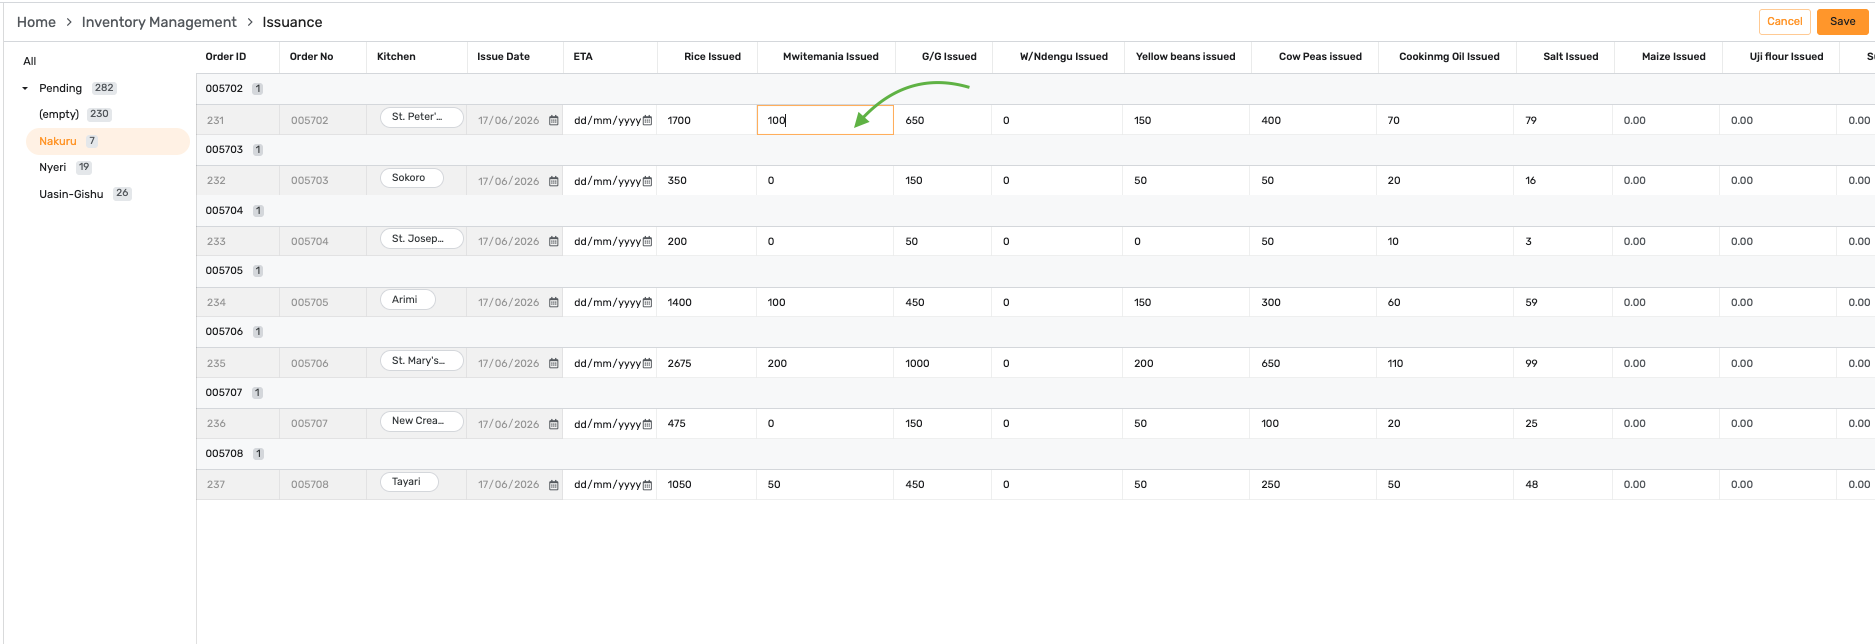Edit Cooking Oil Issued for order 005706

1444,363
